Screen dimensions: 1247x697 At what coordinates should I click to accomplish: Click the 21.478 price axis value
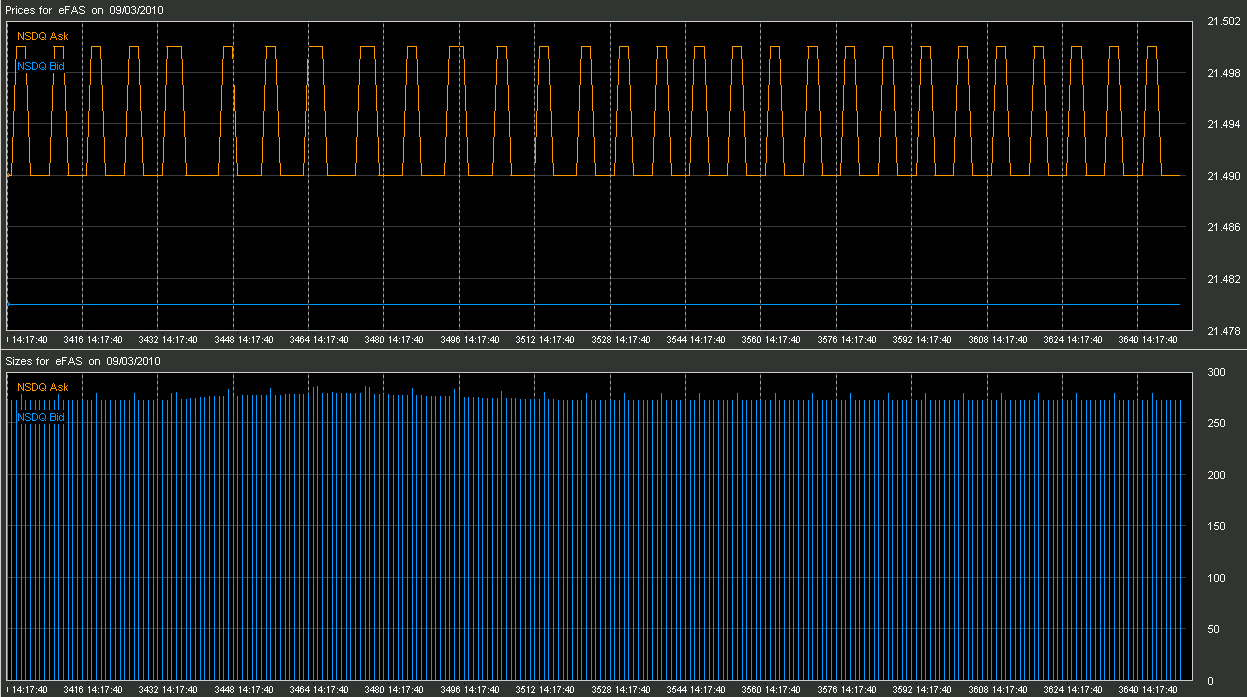[1224, 331]
